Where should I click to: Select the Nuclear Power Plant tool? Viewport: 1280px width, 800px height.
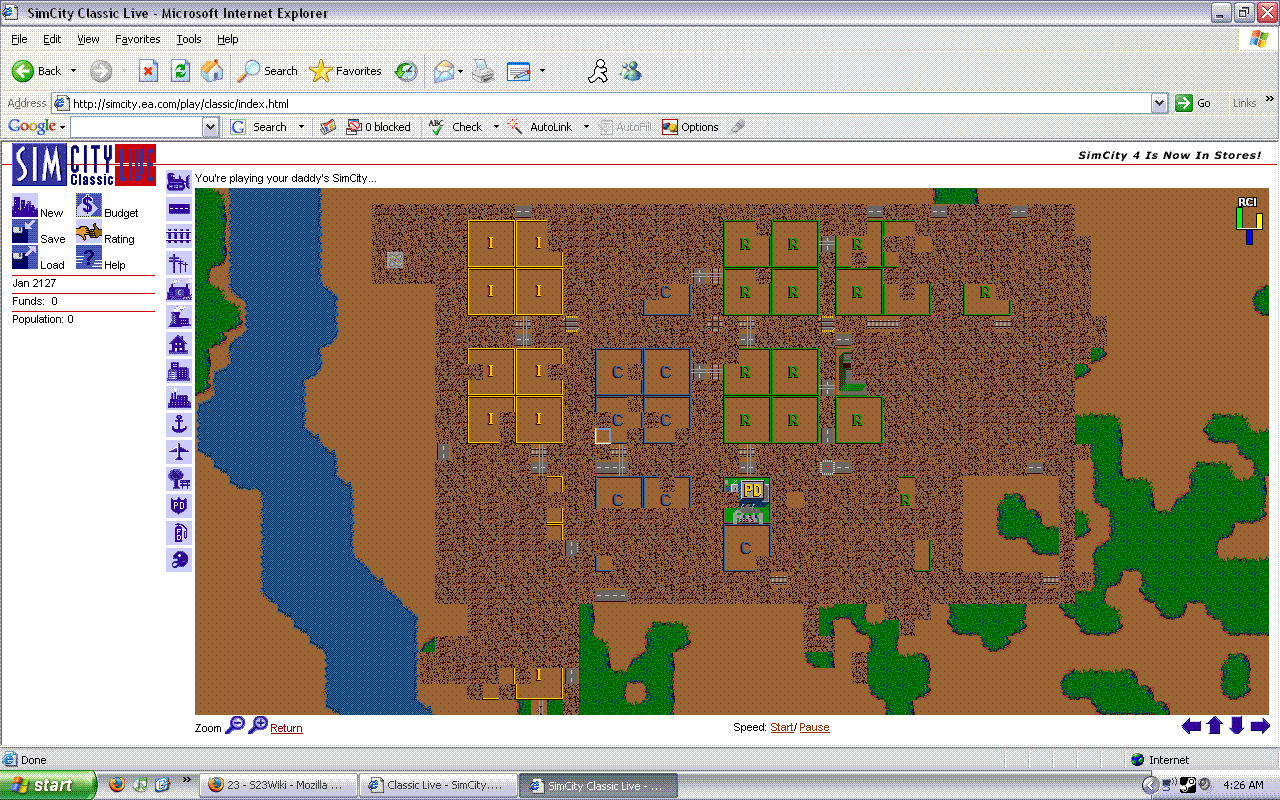click(179, 317)
